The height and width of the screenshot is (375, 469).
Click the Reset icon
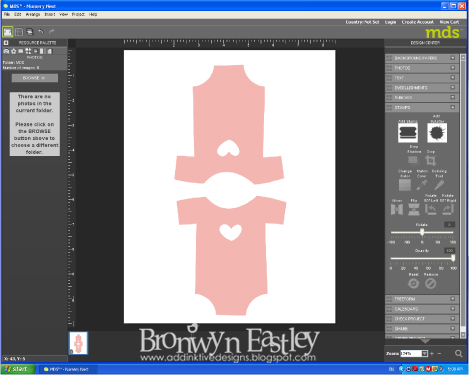click(413, 283)
